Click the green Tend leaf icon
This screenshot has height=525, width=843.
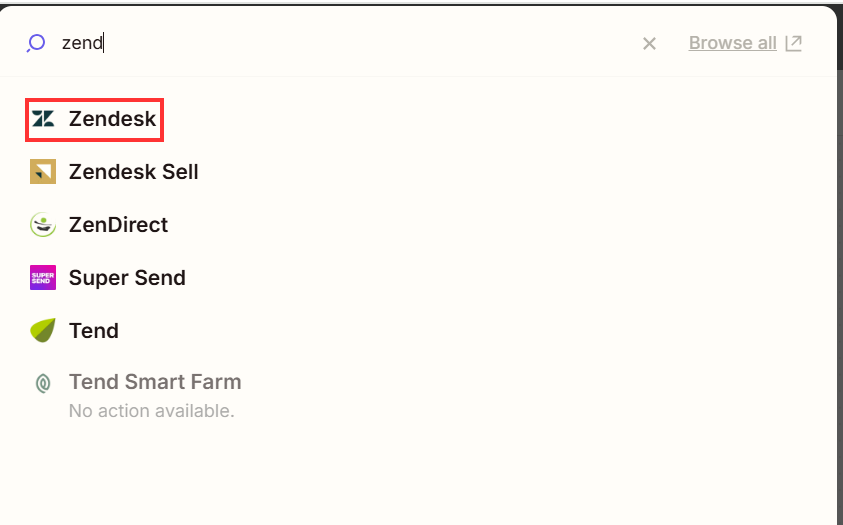pyautogui.click(x=43, y=331)
